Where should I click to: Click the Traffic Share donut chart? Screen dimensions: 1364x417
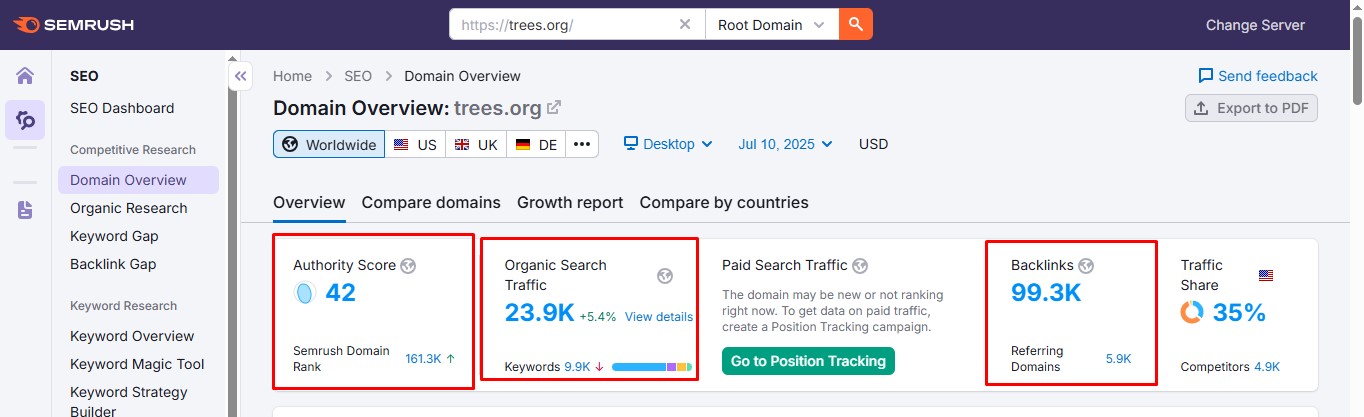pos(1192,313)
